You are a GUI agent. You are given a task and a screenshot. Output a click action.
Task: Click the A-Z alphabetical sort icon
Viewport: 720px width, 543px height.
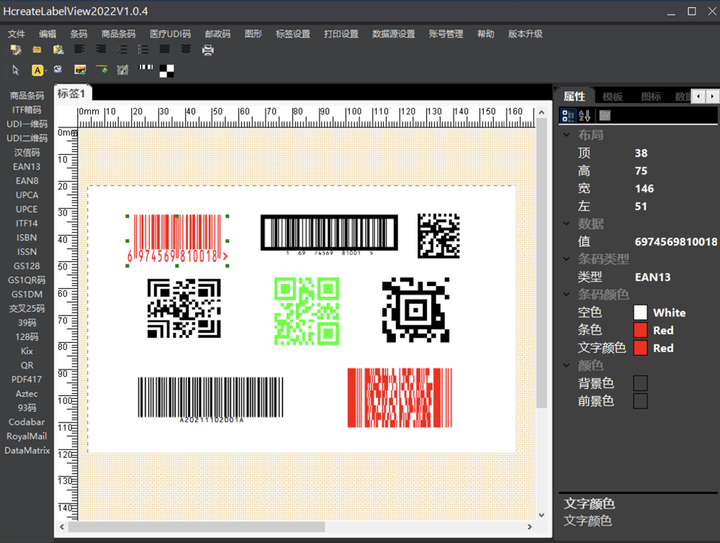585,116
